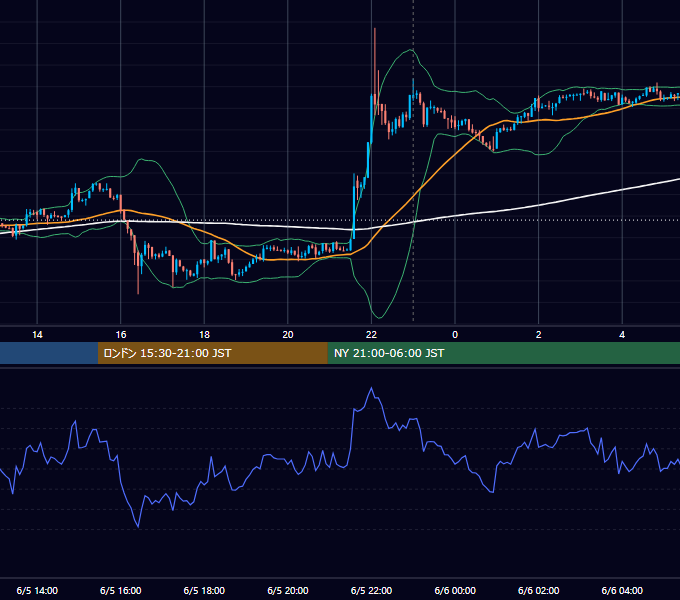This screenshot has height=600, width=680.
Task: Click the 20 hour label on upper axis
Action: [288, 335]
